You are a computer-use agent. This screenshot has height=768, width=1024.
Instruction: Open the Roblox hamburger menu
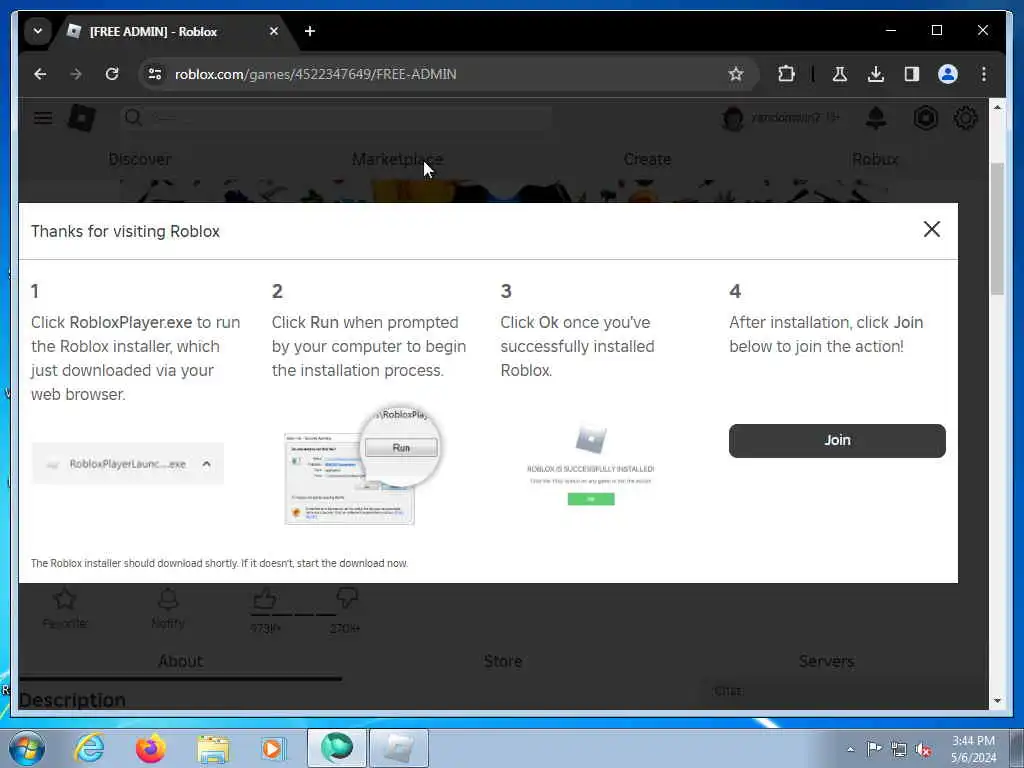point(43,118)
